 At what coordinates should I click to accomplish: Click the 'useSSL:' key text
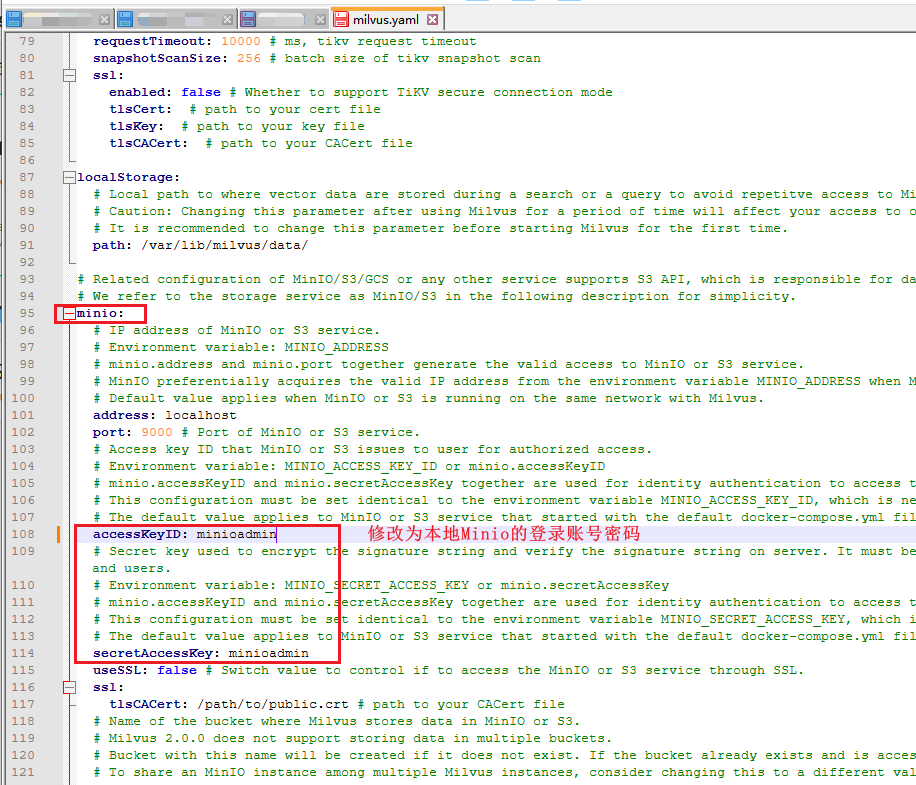click(x=120, y=671)
